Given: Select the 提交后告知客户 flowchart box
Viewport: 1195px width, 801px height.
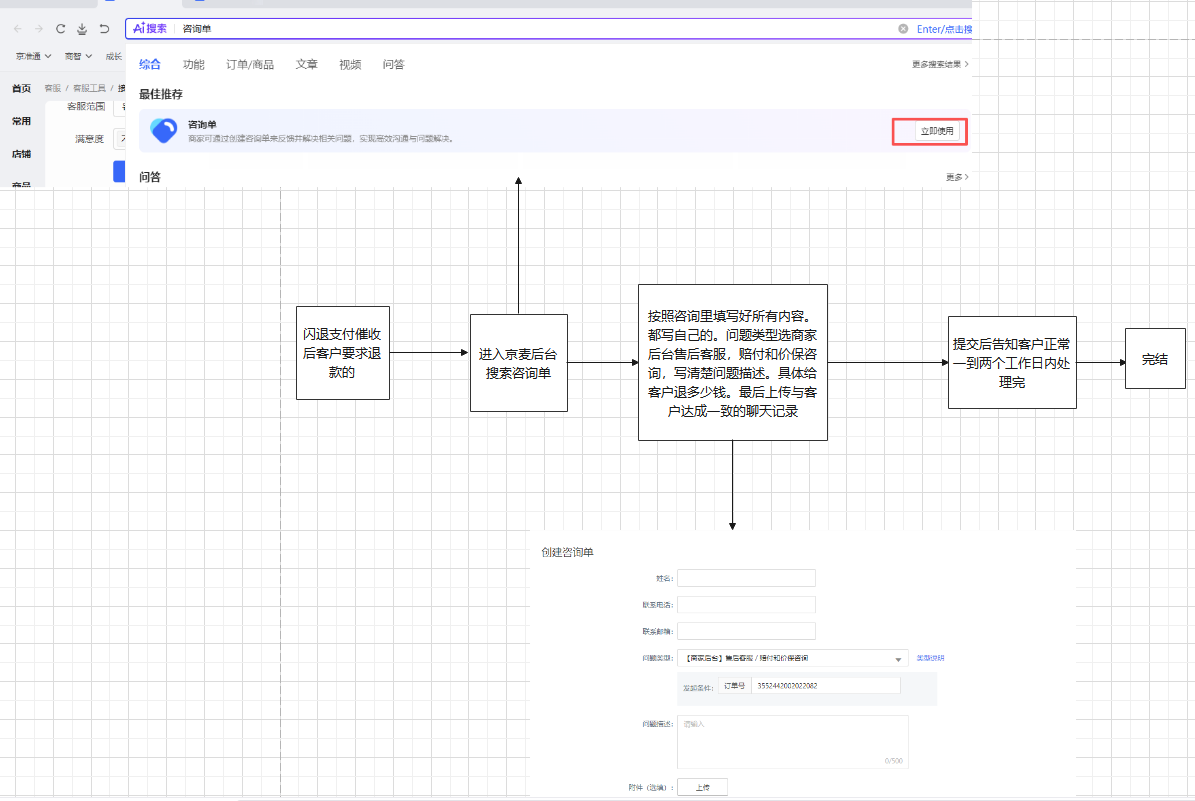Looking at the screenshot, I should point(1012,363).
